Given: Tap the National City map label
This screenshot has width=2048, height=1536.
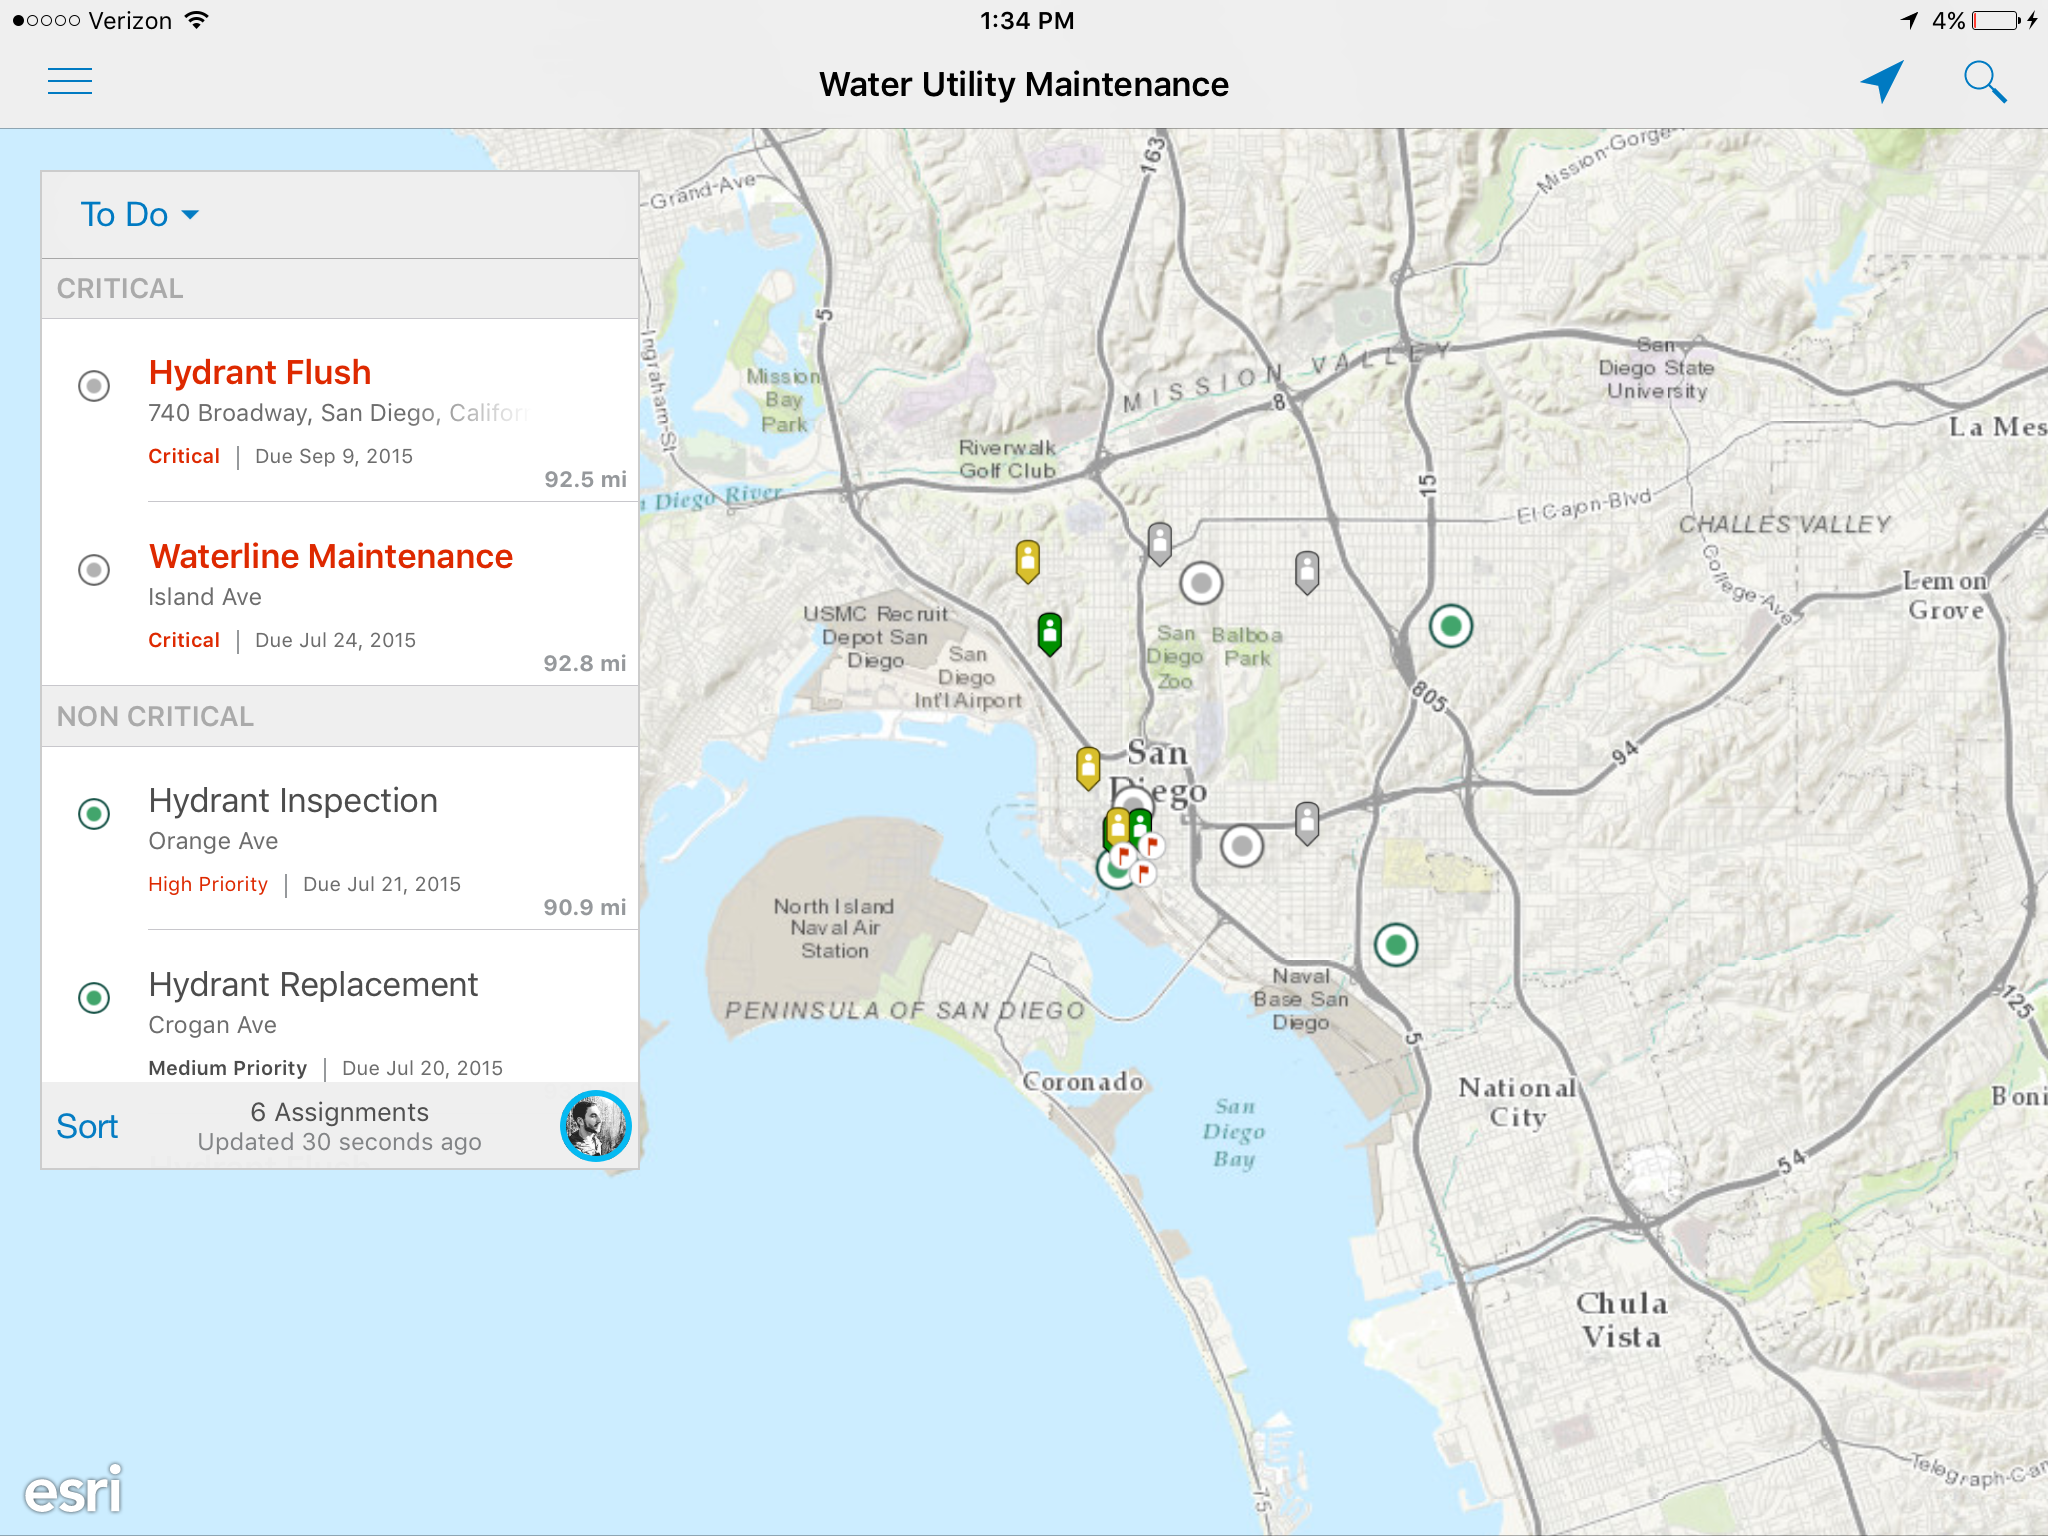Looking at the screenshot, I should [1518, 1102].
